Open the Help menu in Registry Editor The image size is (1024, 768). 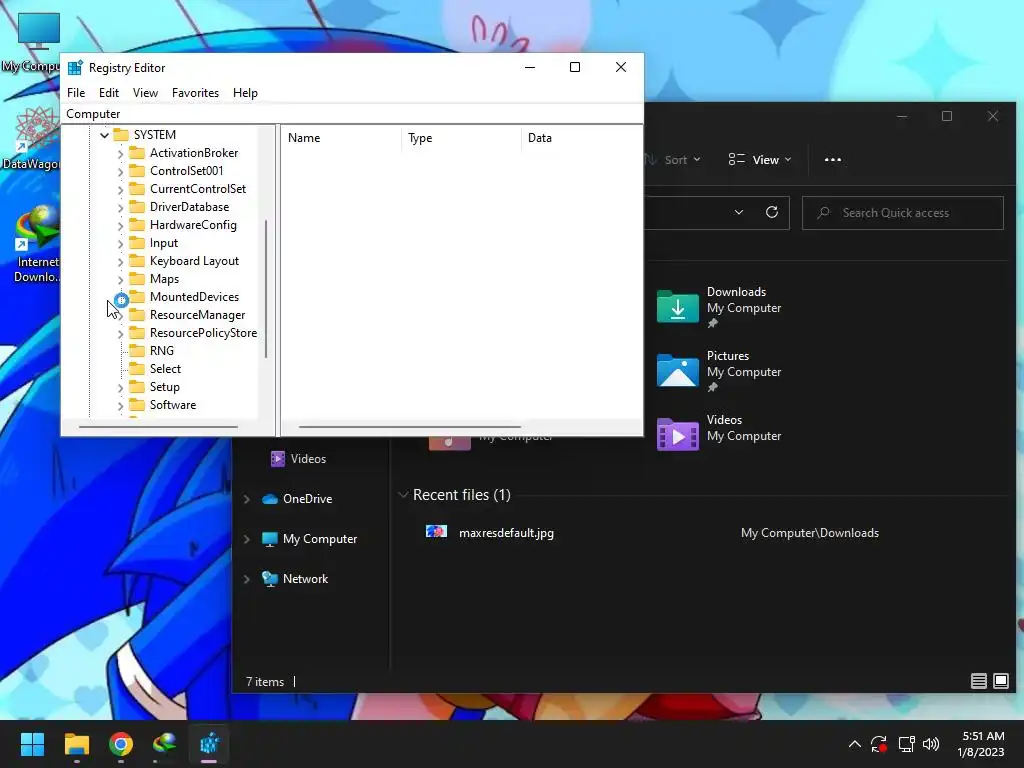pos(245,93)
